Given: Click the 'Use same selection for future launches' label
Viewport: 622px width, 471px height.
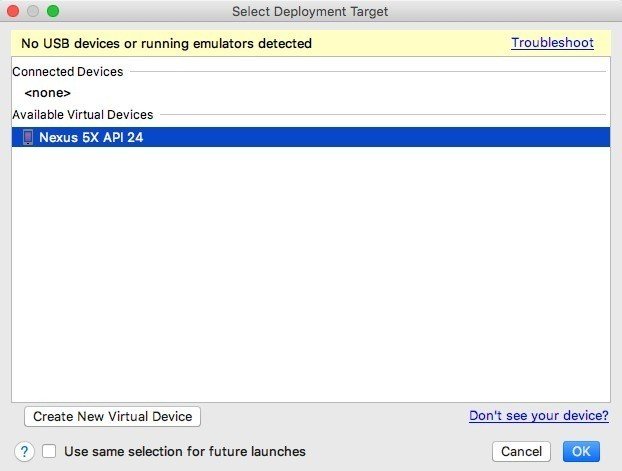Looking at the screenshot, I should pyautogui.click(x=185, y=452).
